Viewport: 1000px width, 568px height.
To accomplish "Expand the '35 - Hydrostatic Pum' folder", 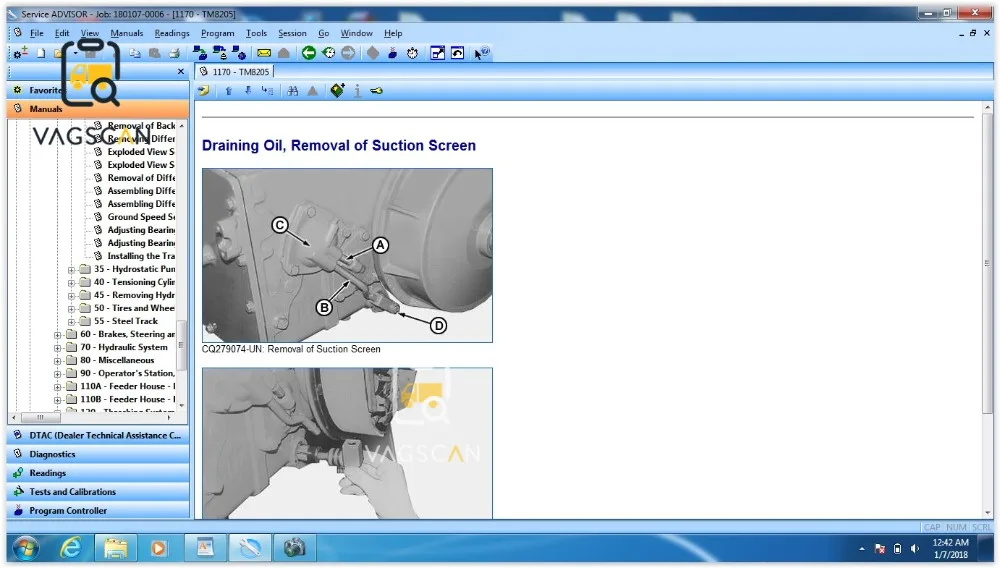I will [x=71, y=270].
